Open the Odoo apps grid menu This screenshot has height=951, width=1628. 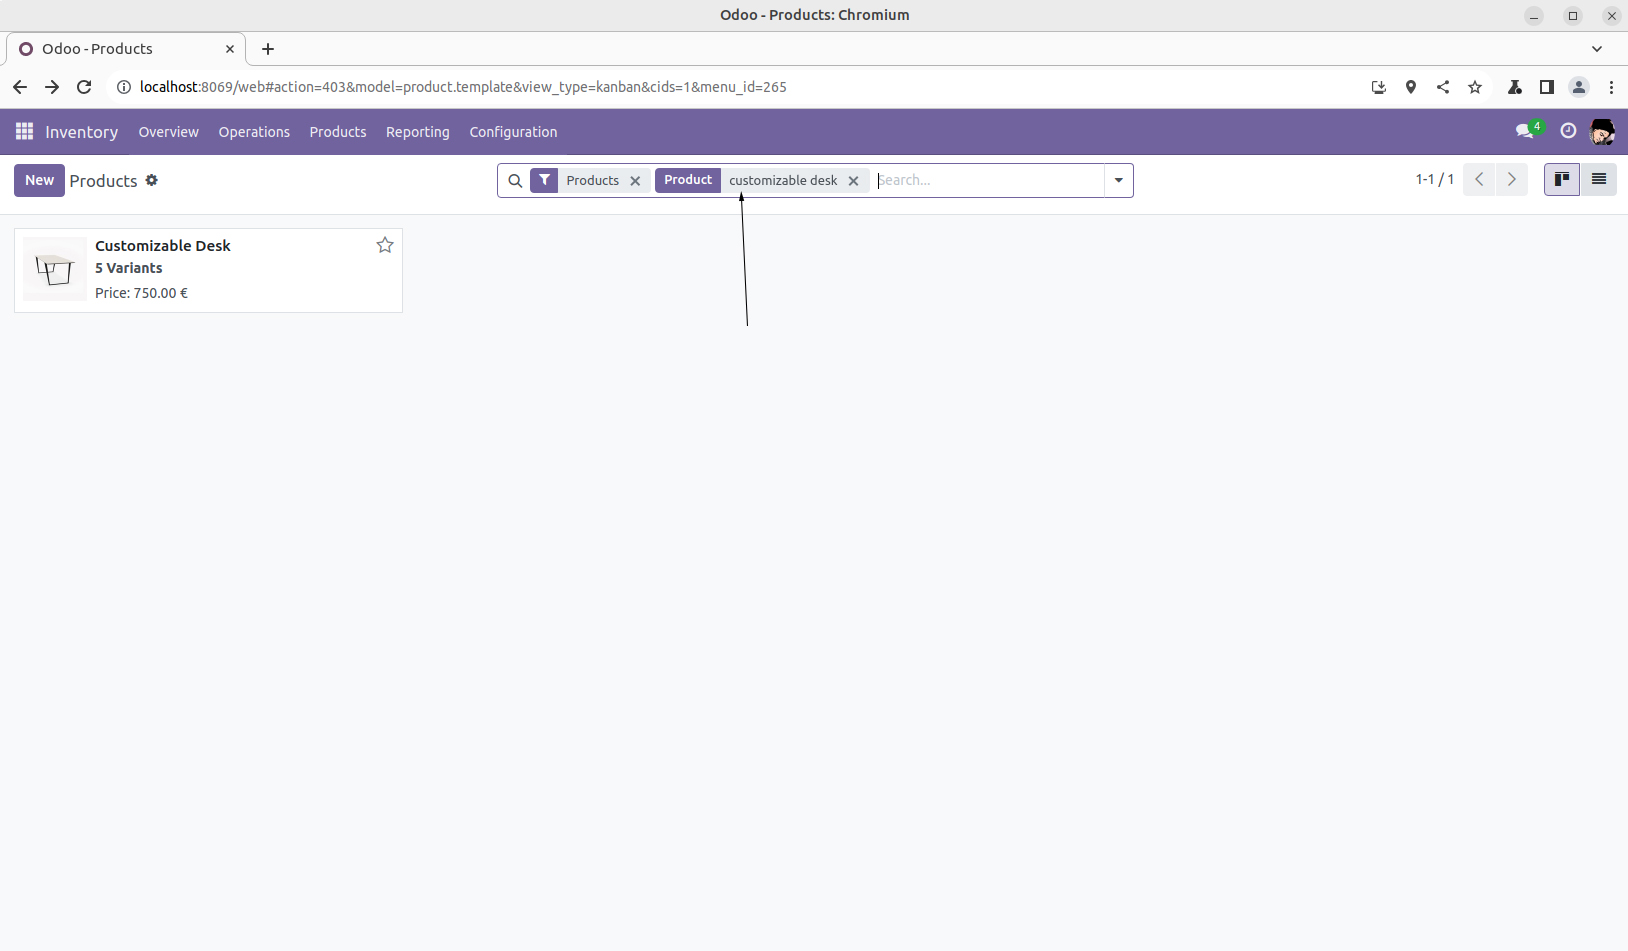pos(24,132)
